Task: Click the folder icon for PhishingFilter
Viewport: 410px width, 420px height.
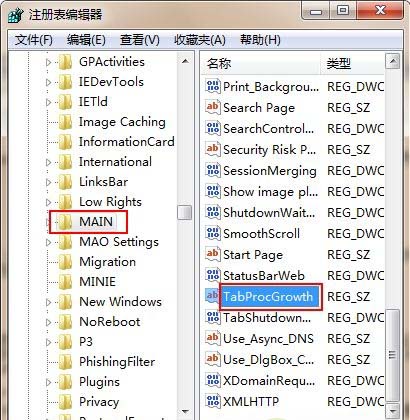Action: click(x=65, y=362)
